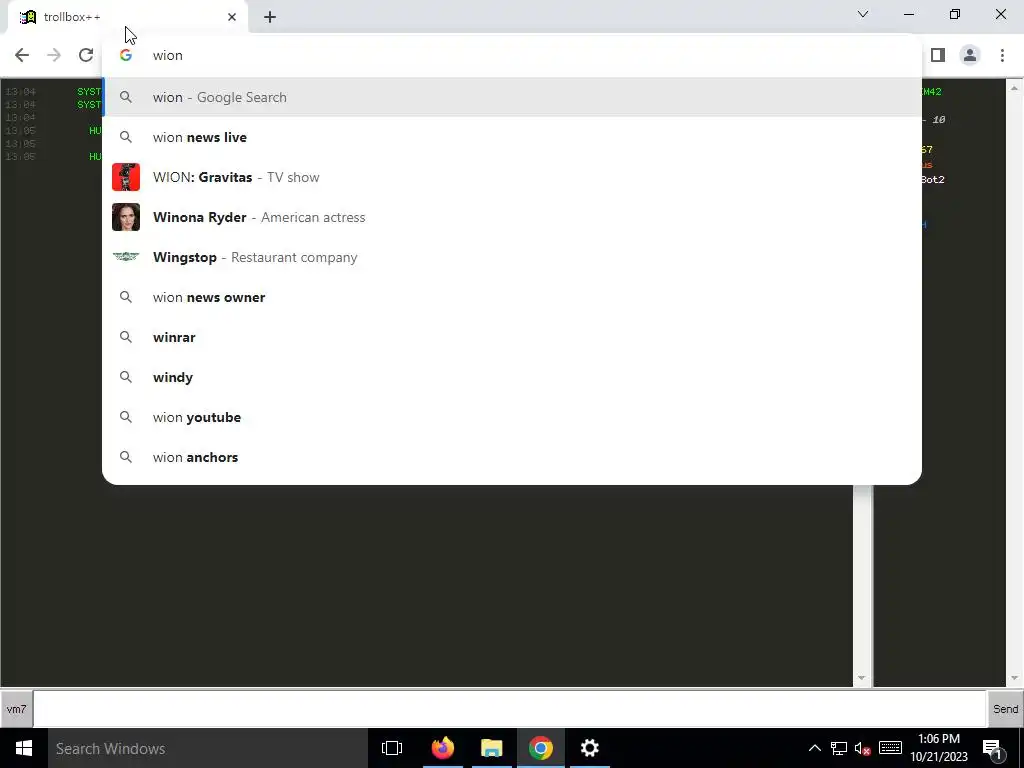The image size is (1024, 768).
Task: Click the page scrollbar up arrow
Action: 1014,88
